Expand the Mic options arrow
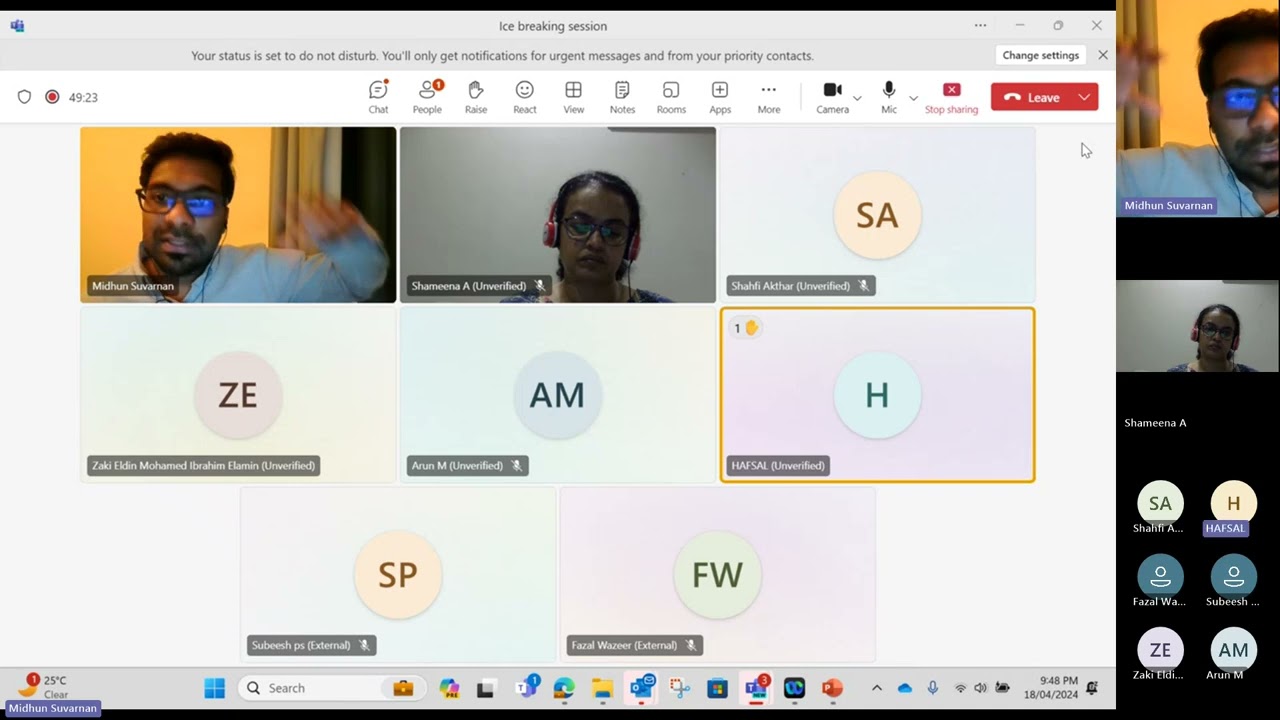This screenshot has width=1280, height=720. pyautogui.click(x=913, y=98)
